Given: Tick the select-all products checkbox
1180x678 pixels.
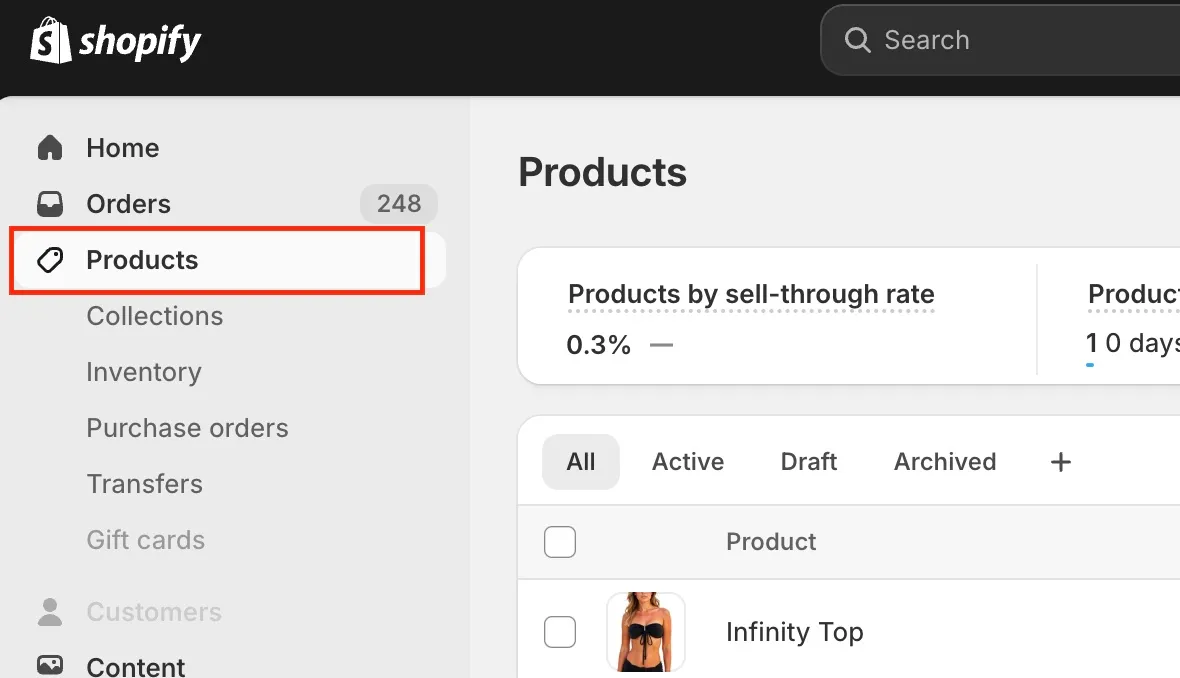Looking at the screenshot, I should 560,542.
